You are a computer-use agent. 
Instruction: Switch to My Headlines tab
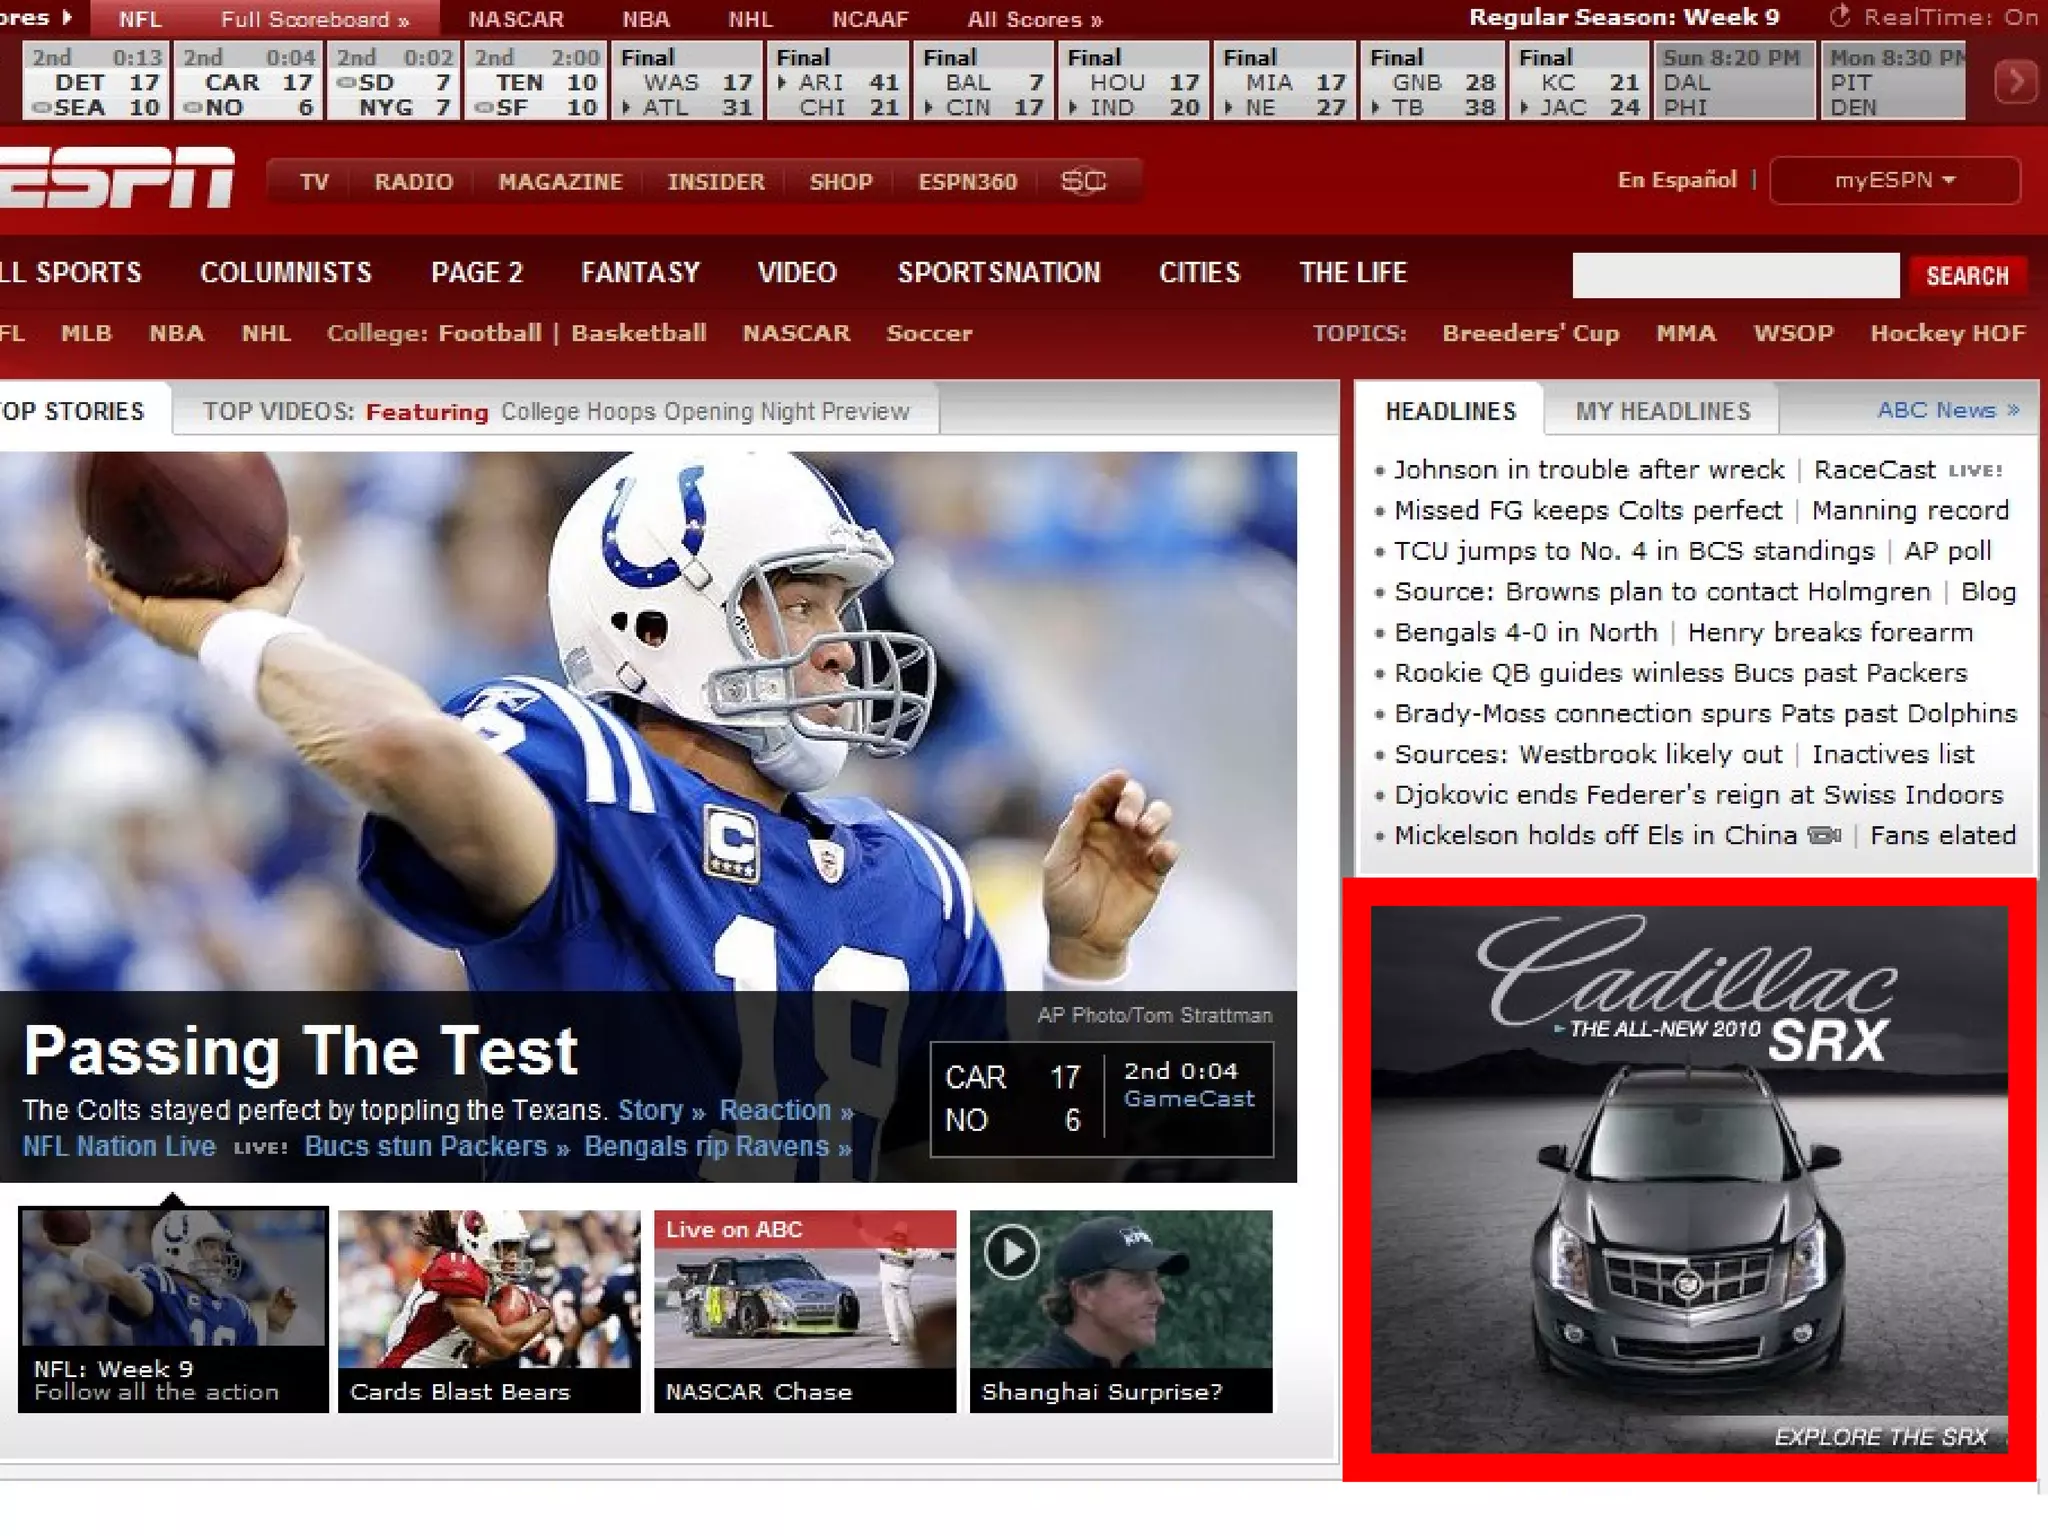pyautogui.click(x=1662, y=411)
